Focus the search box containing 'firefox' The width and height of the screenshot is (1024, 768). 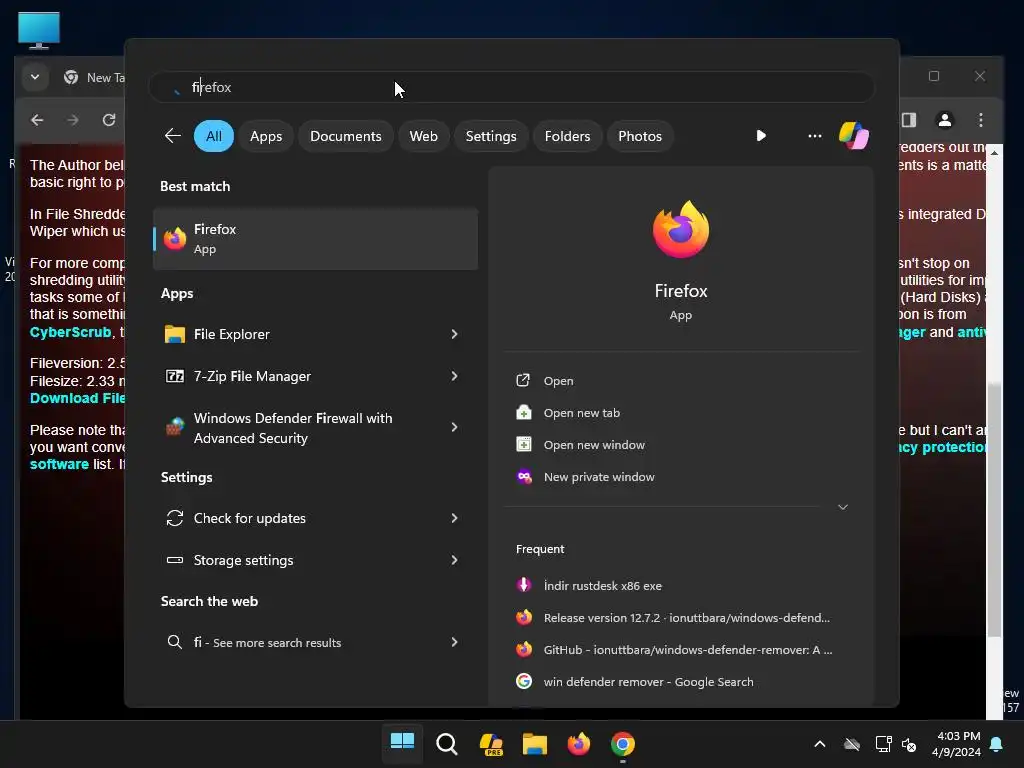tap(511, 87)
